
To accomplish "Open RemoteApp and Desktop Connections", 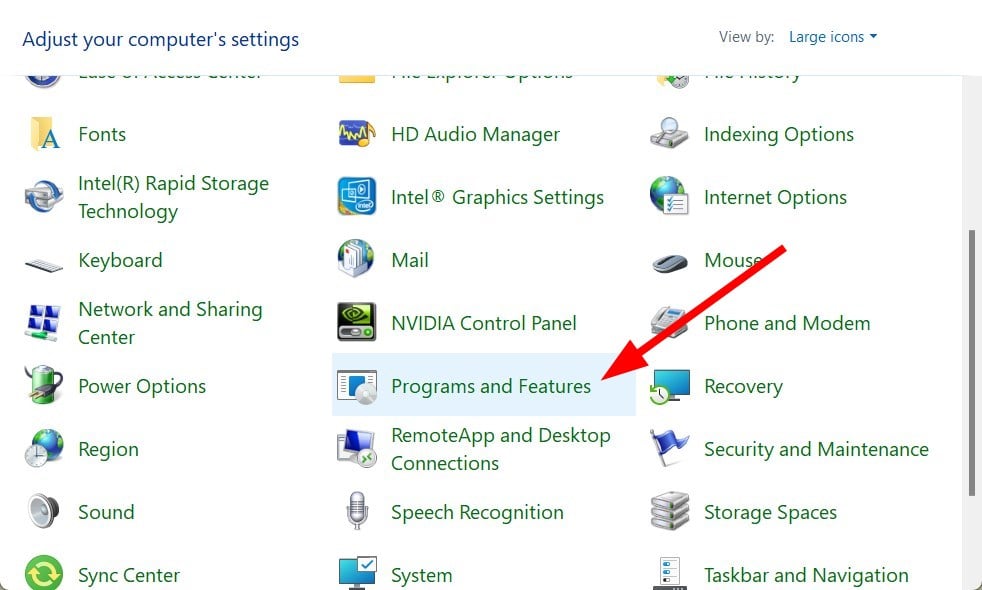I will pos(501,449).
